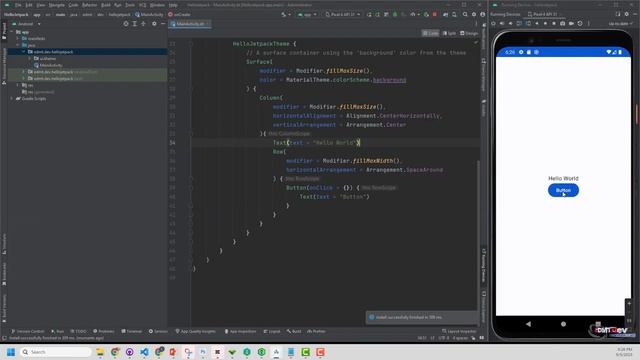Click the Sync Project with Gradle icon

click(x=445, y=14)
